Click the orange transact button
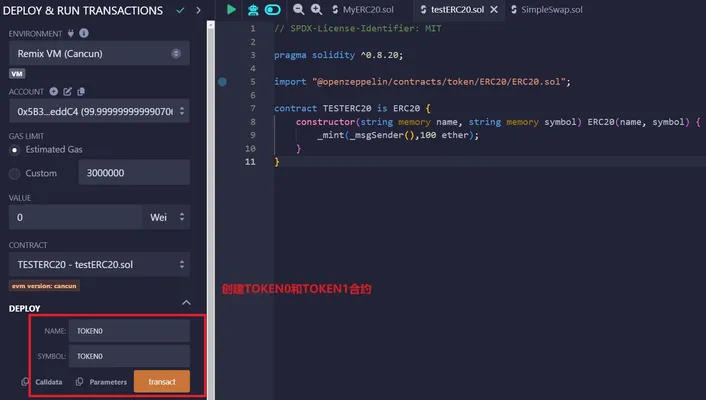The height and width of the screenshot is (400, 706). [x=162, y=382]
